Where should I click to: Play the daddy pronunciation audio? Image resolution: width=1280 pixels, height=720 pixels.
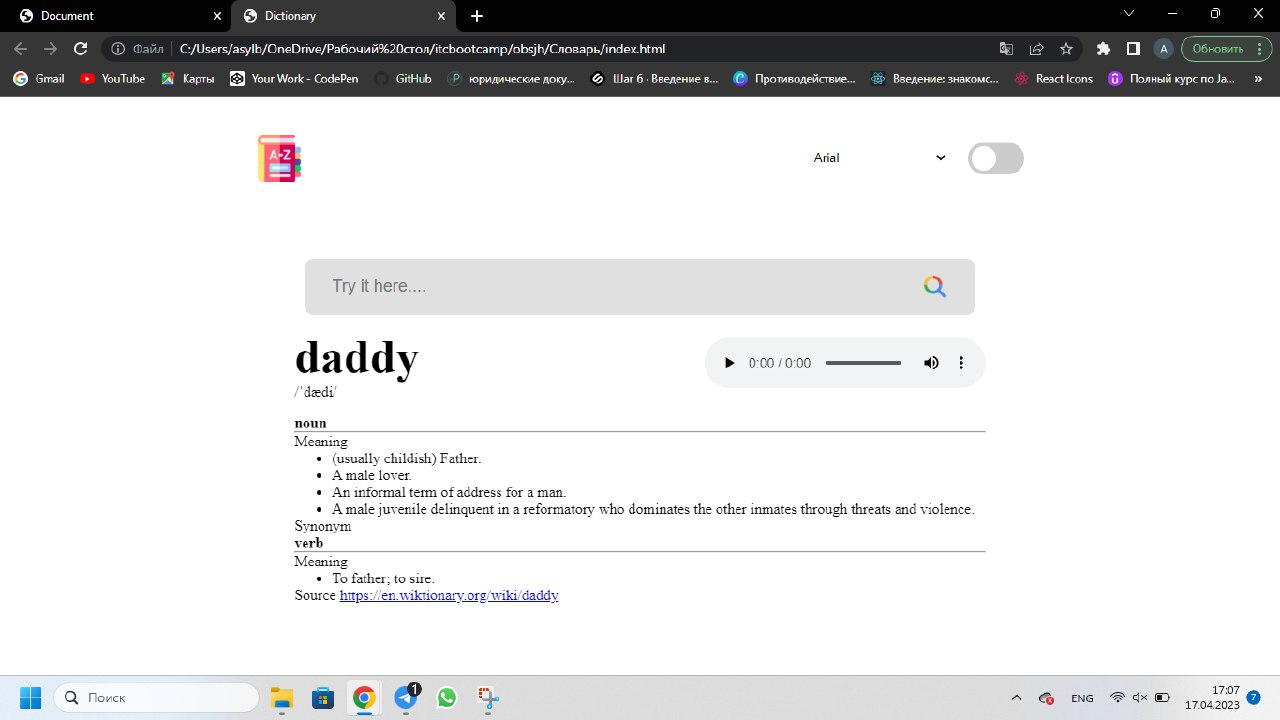click(x=729, y=363)
